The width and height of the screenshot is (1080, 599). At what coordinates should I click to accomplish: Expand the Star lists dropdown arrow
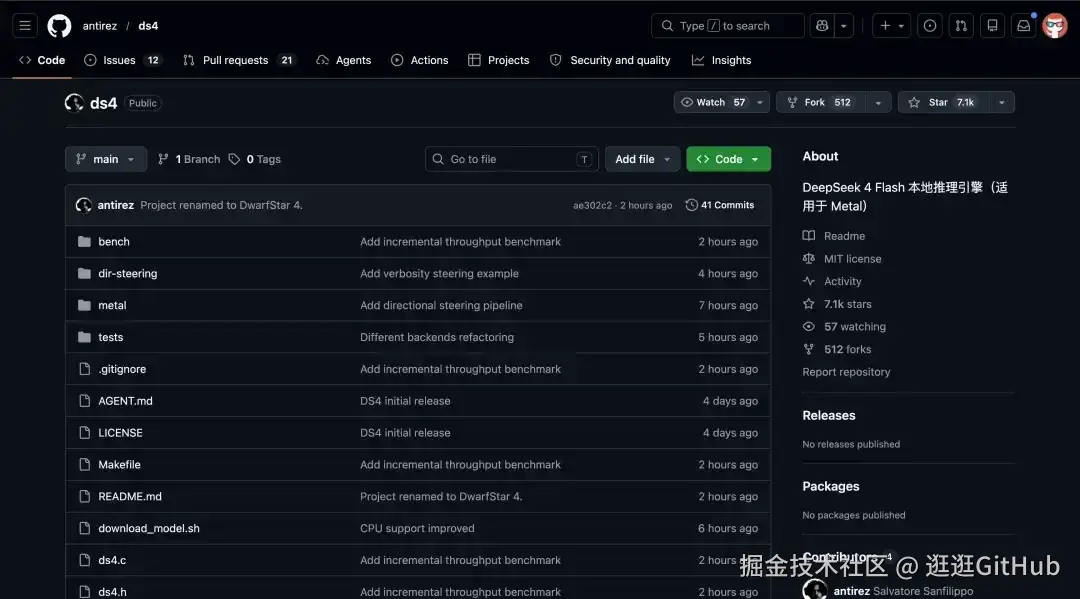[1001, 102]
